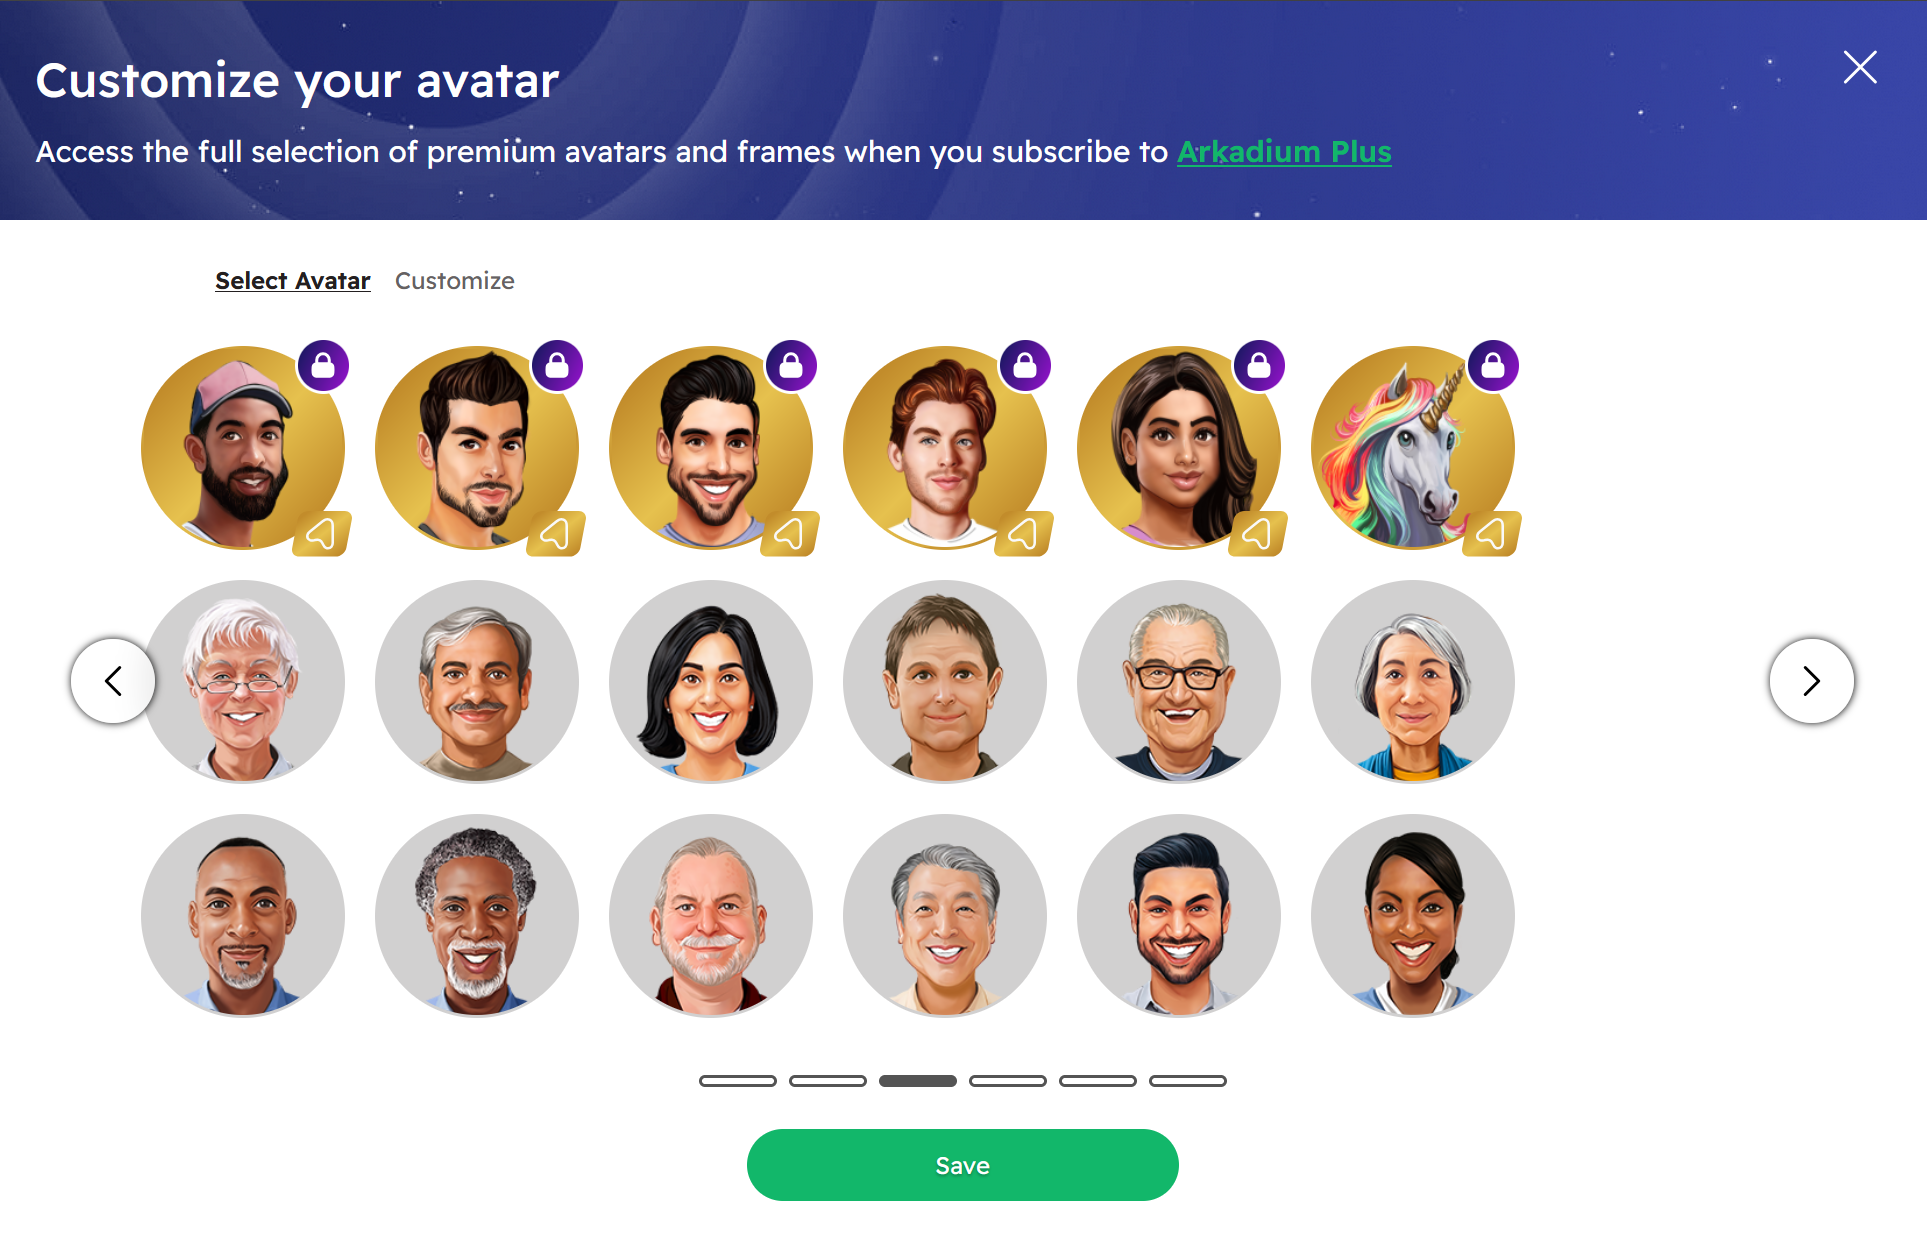Viewport: 1927px width, 1242px height.
Task: Choose the smiling woman with hair bun avatar
Action: 1413,916
